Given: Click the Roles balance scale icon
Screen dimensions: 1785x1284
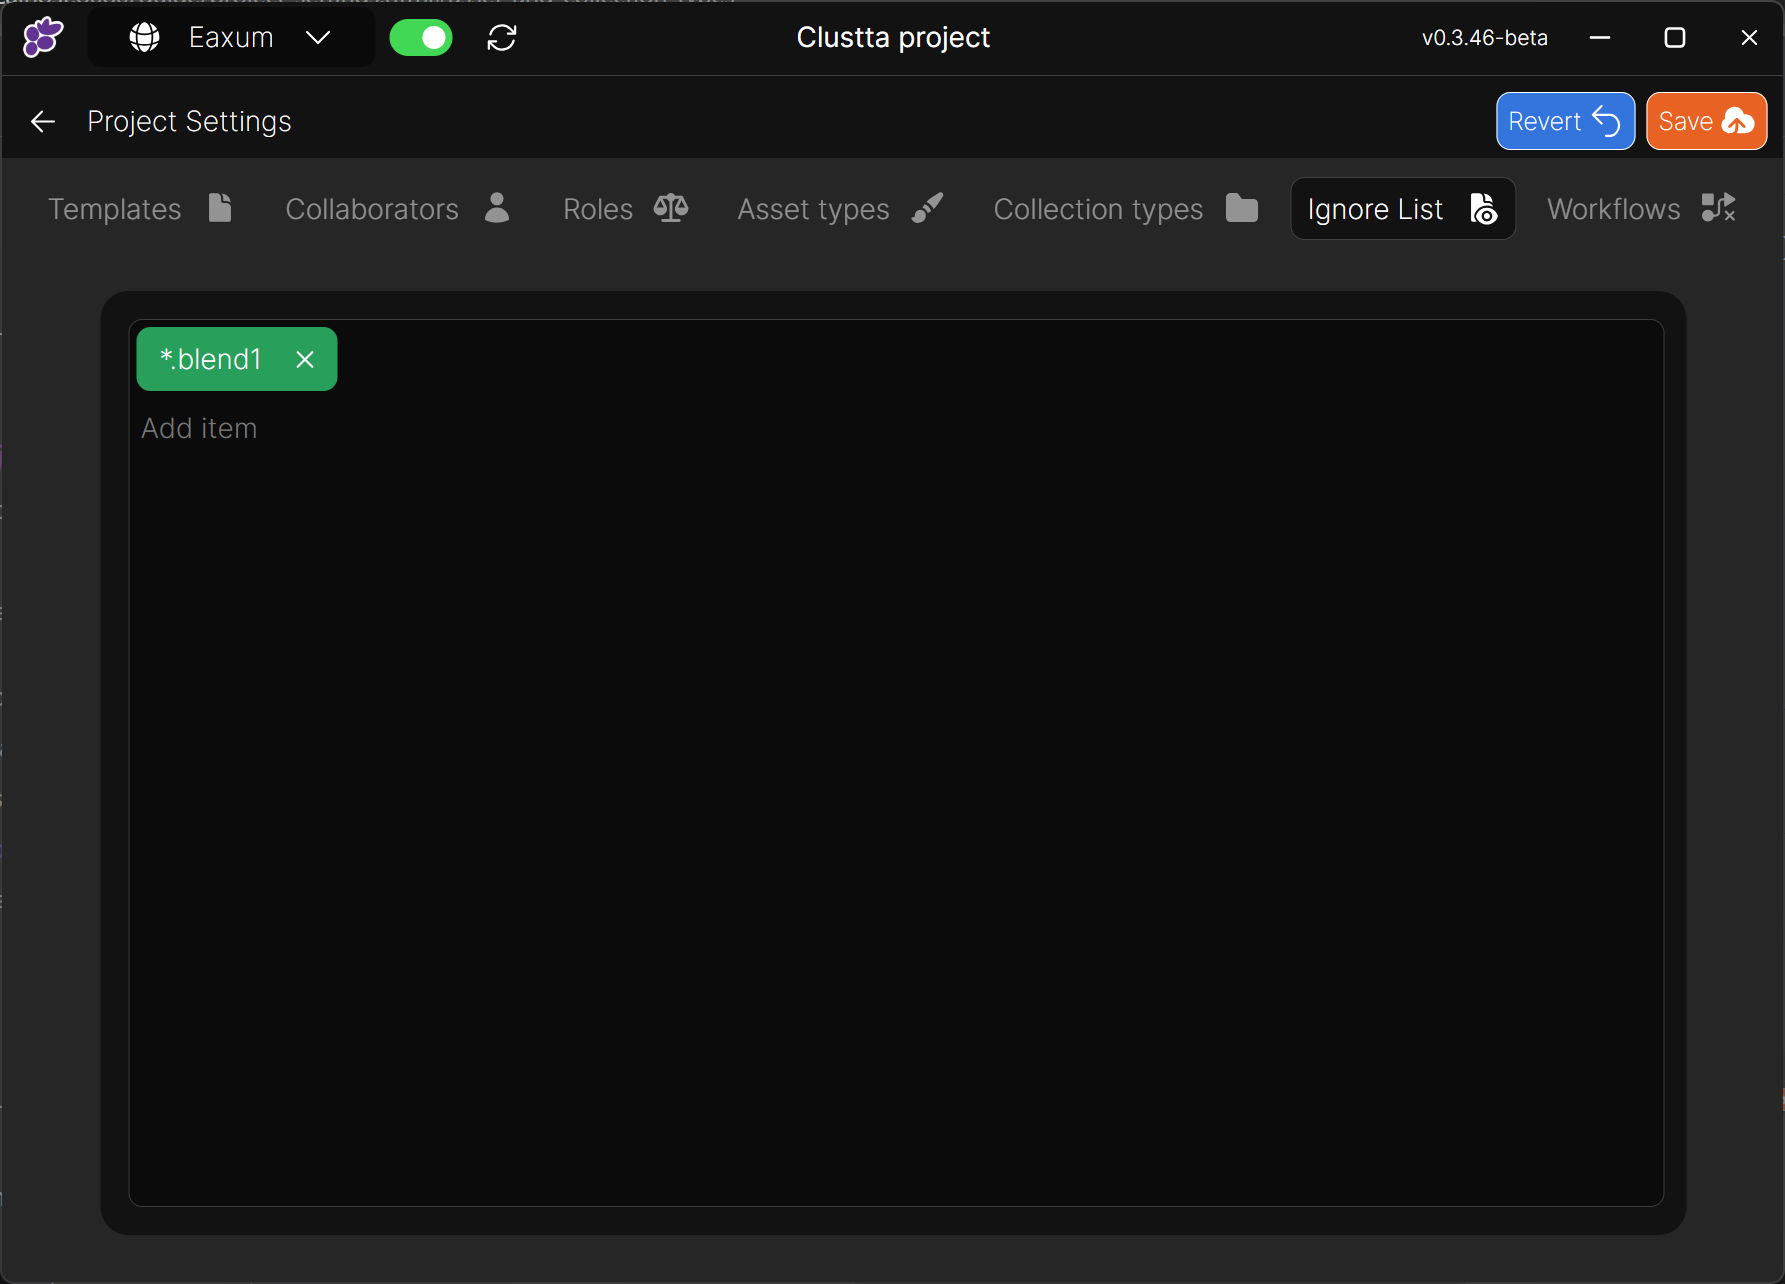Looking at the screenshot, I should pos(670,208).
